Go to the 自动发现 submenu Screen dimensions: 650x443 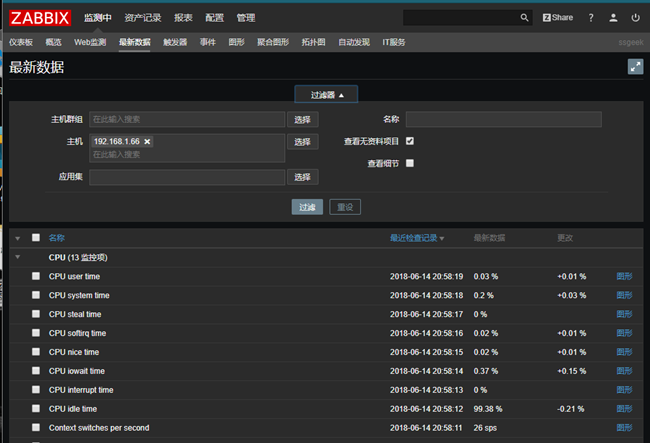tap(354, 42)
